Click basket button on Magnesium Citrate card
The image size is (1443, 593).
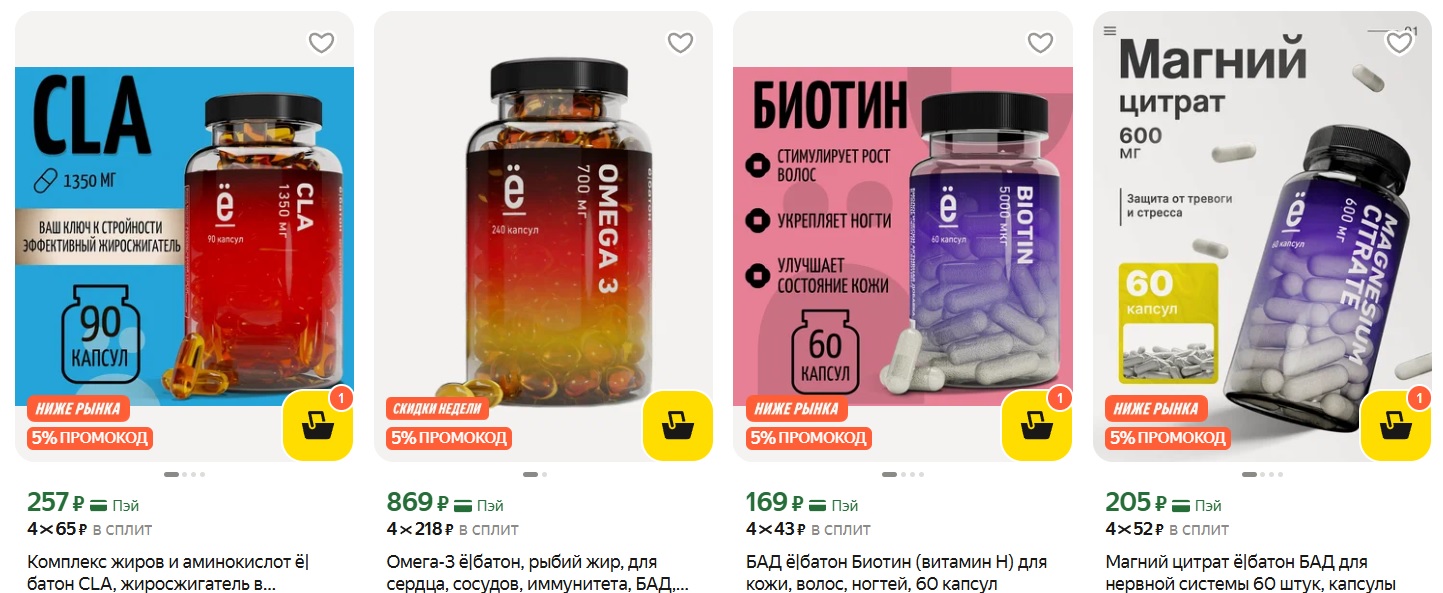(x=1396, y=426)
